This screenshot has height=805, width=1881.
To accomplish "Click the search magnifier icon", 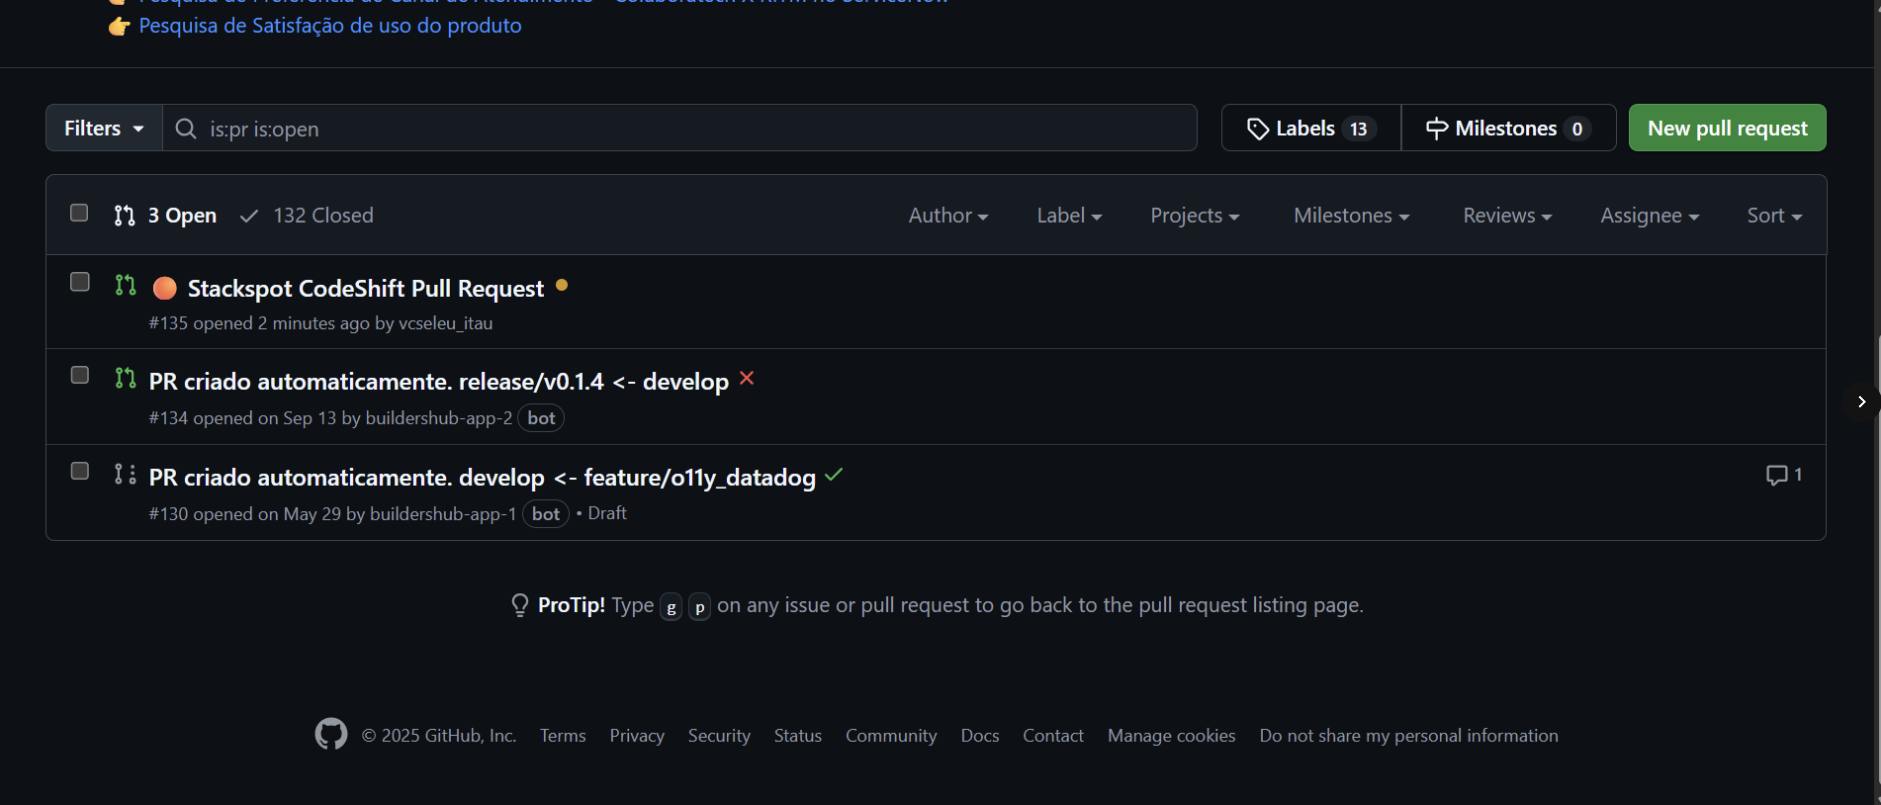I will tap(185, 128).
